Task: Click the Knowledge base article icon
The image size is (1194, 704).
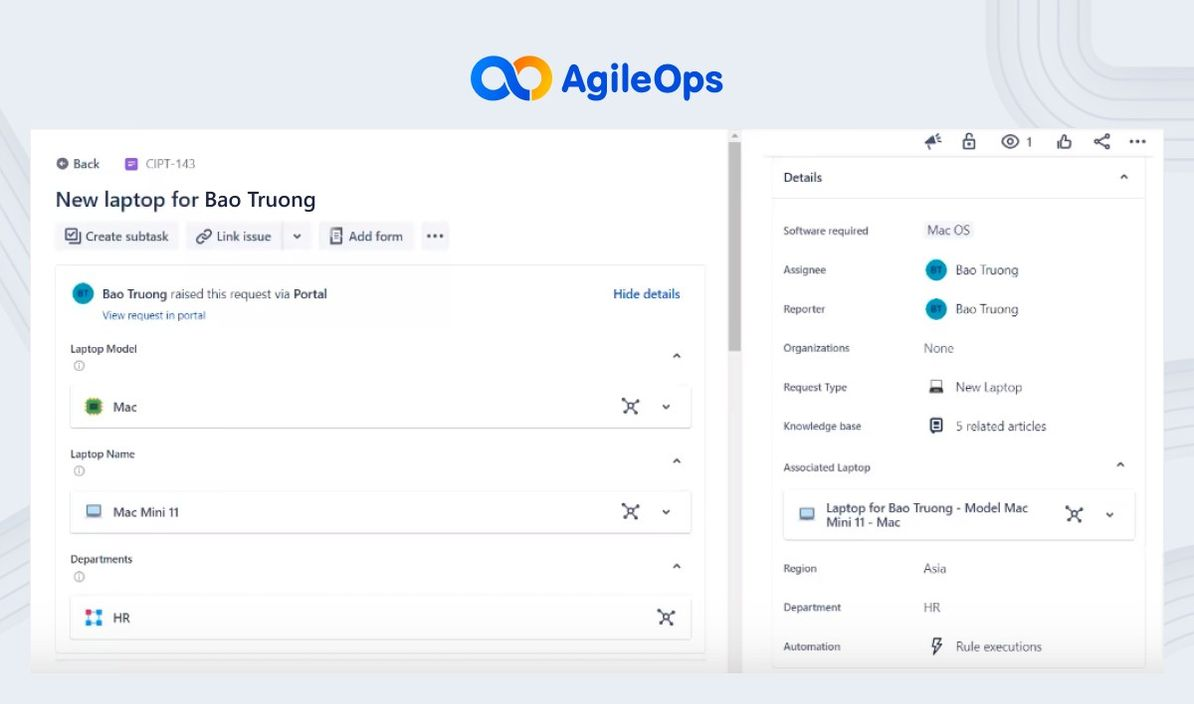Action: pyautogui.click(x=937, y=425)
